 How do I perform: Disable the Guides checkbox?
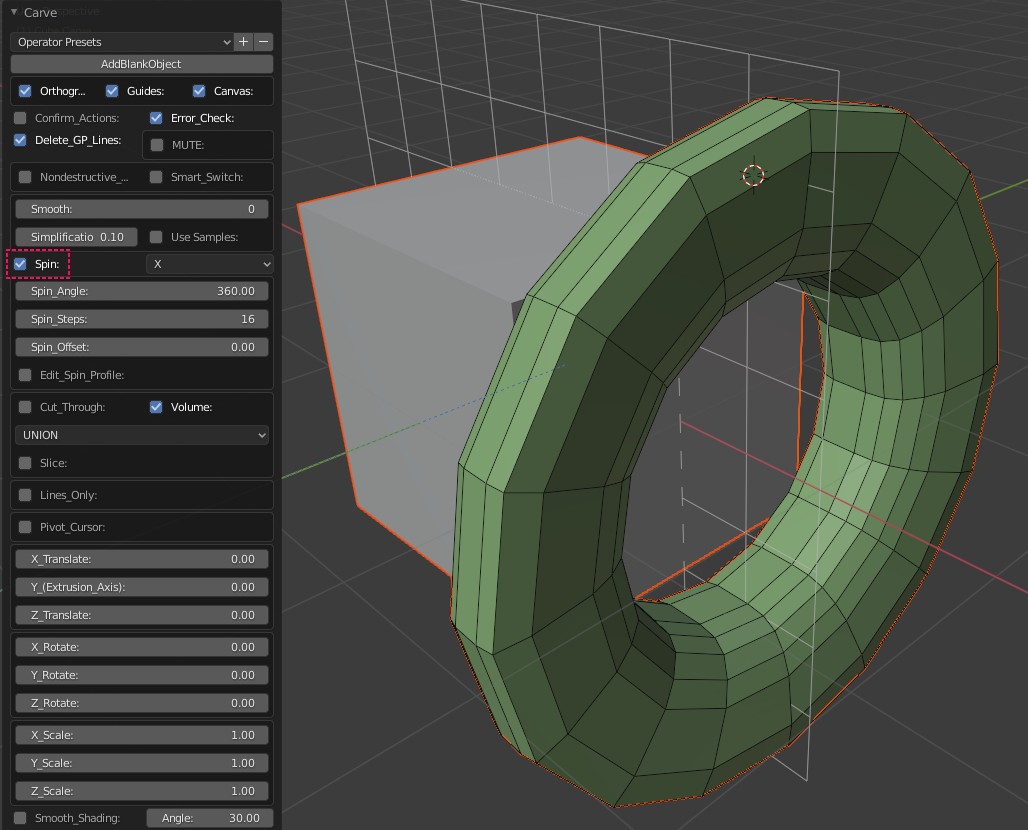pyautogui.click(x=113, y=91)
